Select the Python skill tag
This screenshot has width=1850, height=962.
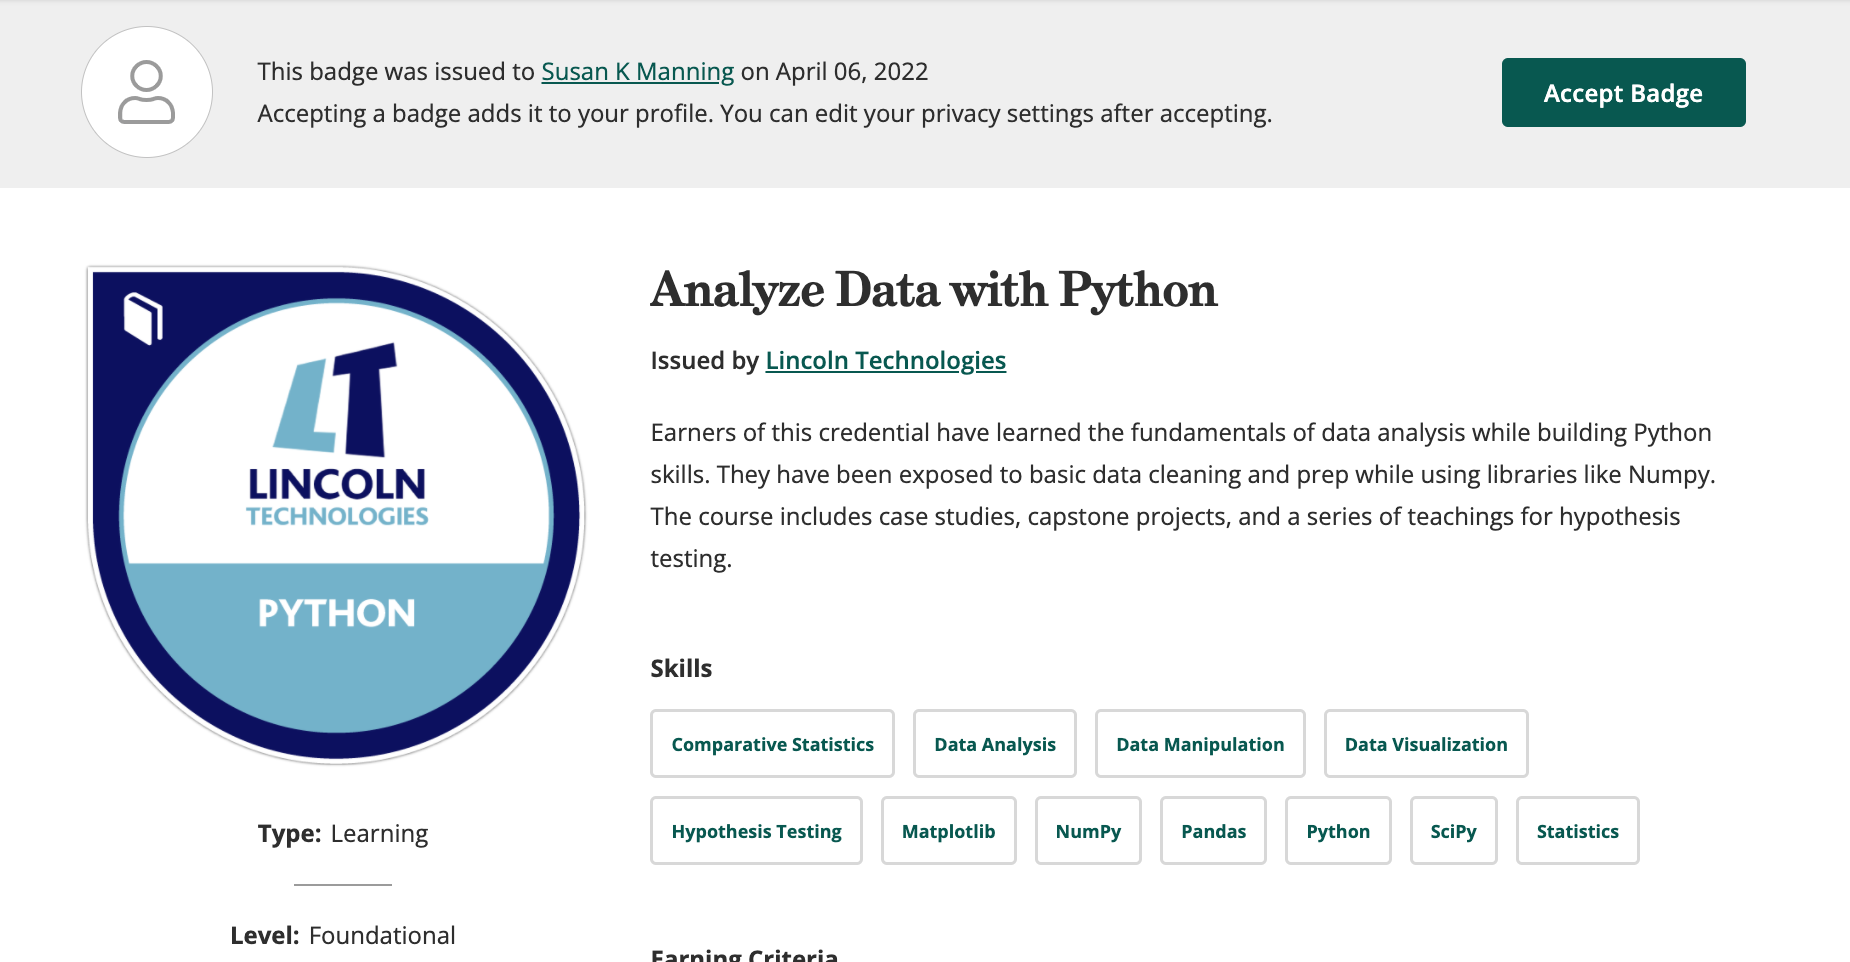(1338, 831)
